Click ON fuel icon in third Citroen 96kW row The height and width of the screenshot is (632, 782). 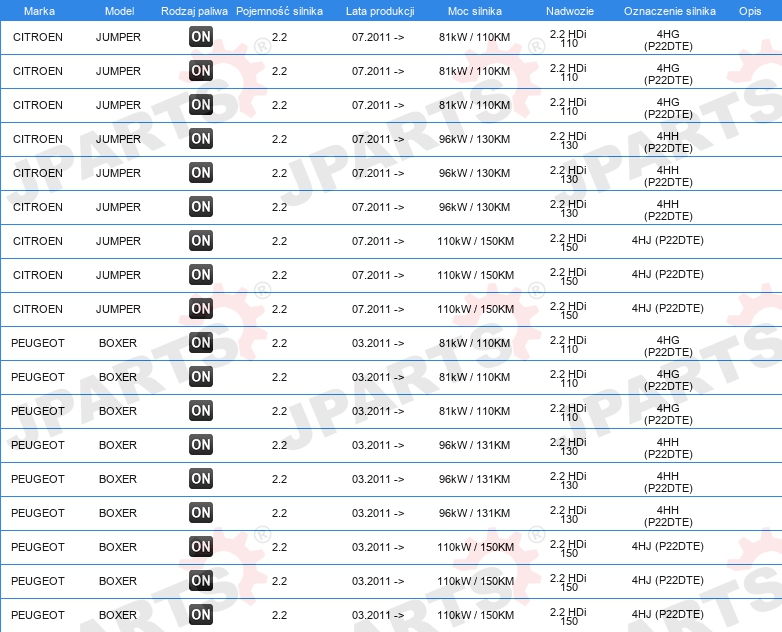pyautogui.click(x=201, y=206)
